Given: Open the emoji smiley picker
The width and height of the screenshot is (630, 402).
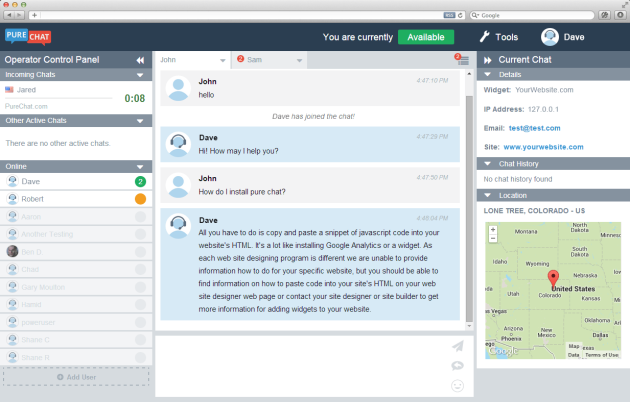Looking at the screenshot, I should [x=458, y=386].
